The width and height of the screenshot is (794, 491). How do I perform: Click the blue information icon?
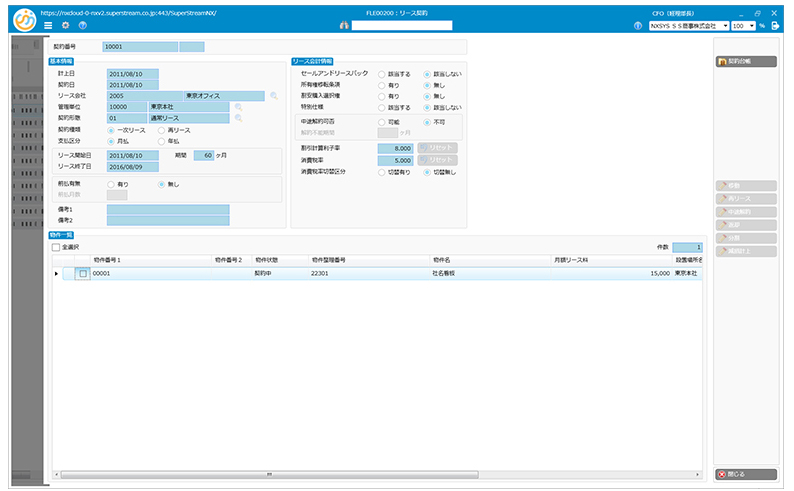[638, 26]
